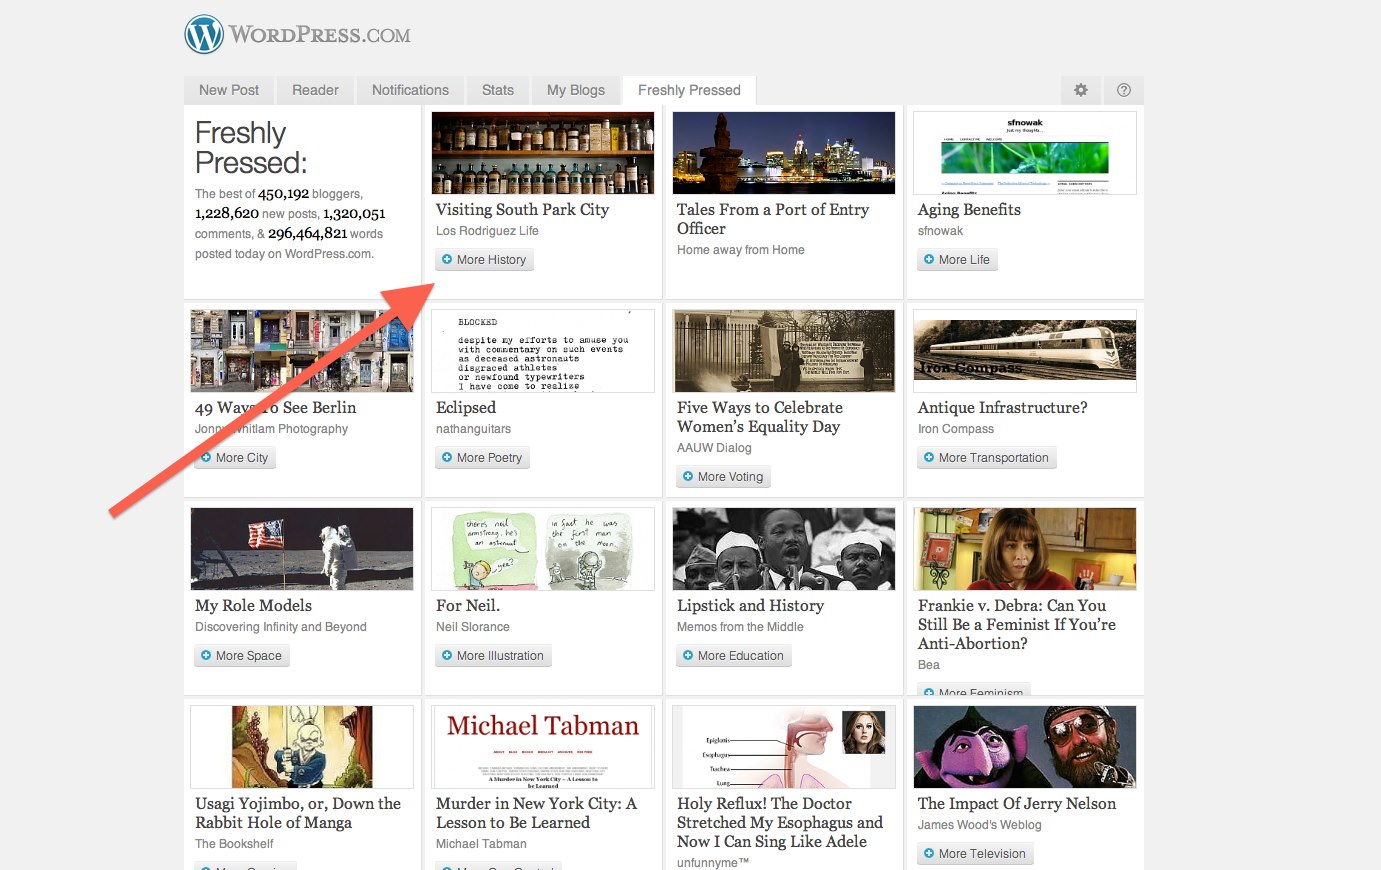The width and height of the screenshot is (1381, 870).
Task: Switch to the Reader tab
Action: coord(315,90)
